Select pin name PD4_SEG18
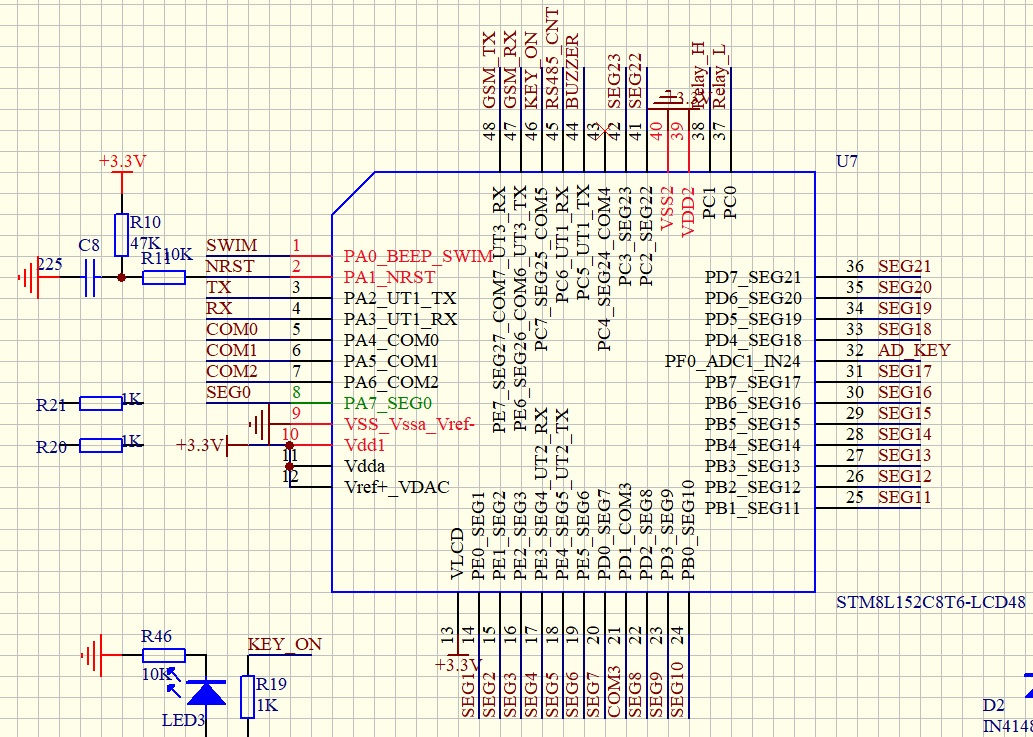 click(x=754, y=341)
